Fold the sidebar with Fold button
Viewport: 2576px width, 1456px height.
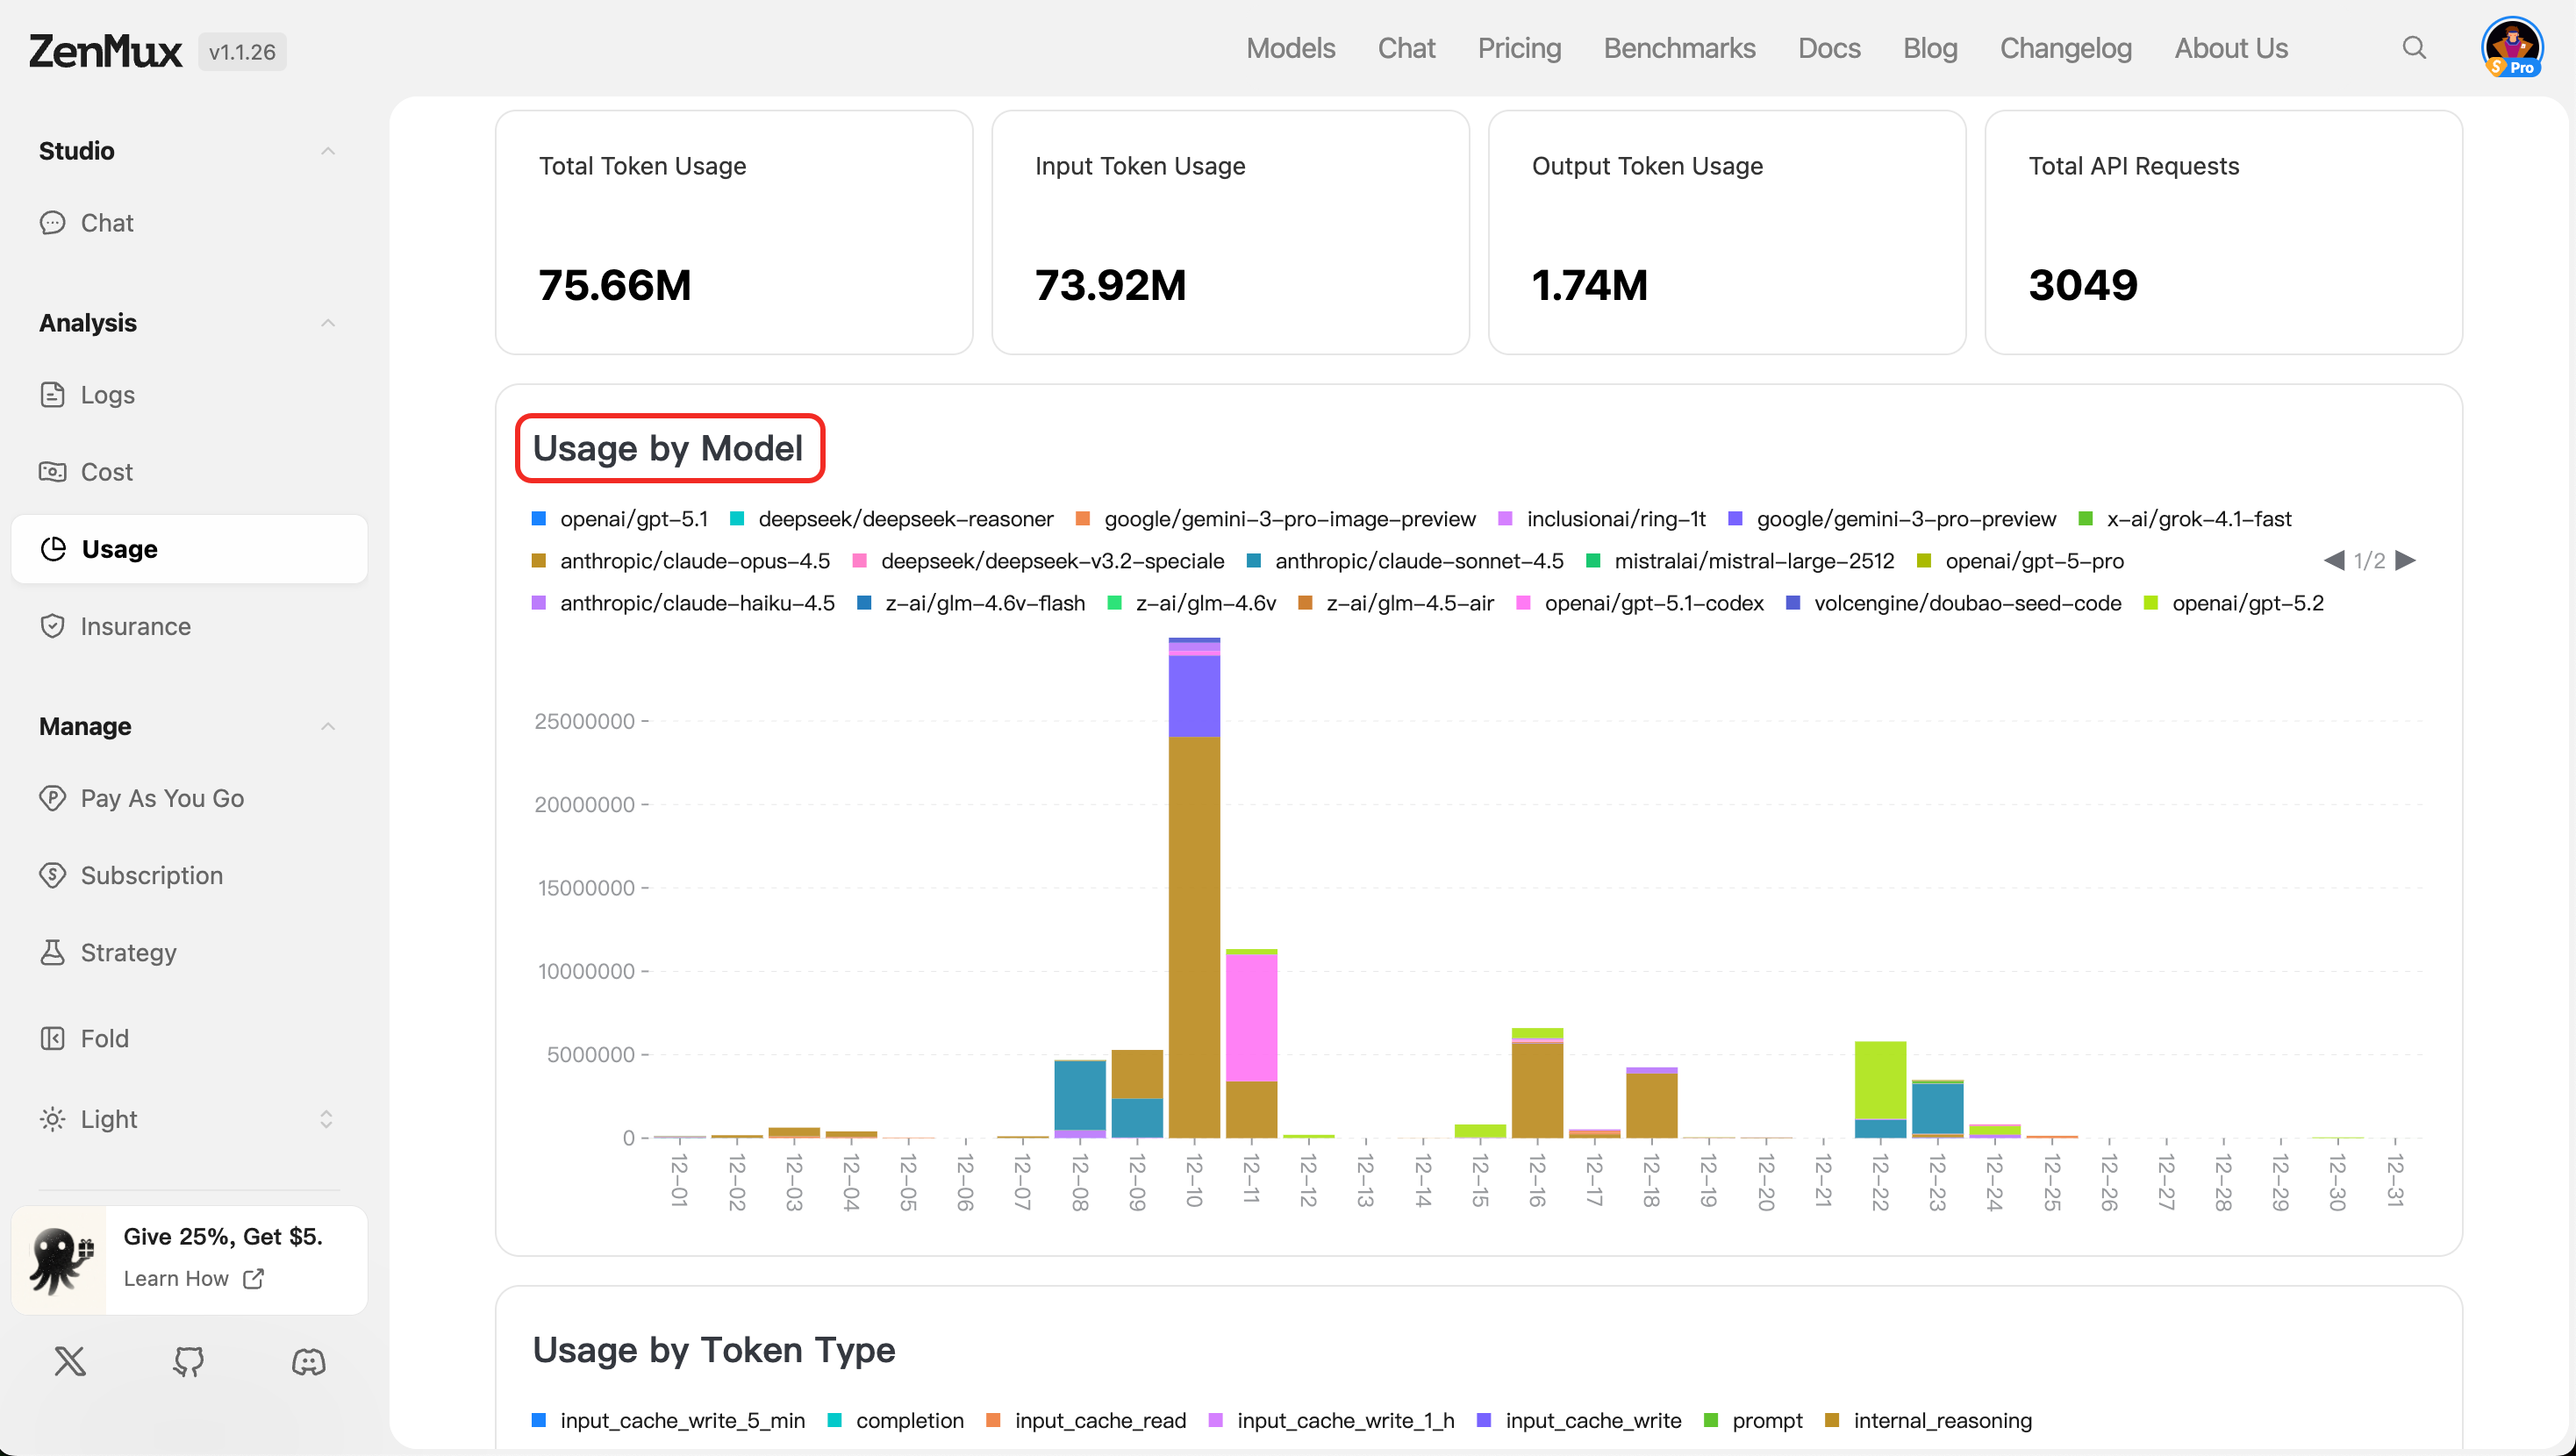[104, 1038]
